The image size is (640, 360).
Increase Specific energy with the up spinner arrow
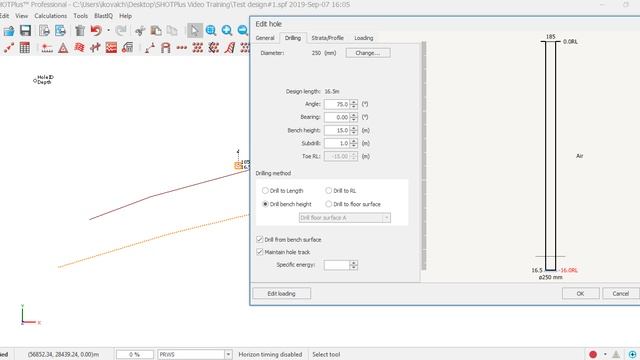coord(354,262)
